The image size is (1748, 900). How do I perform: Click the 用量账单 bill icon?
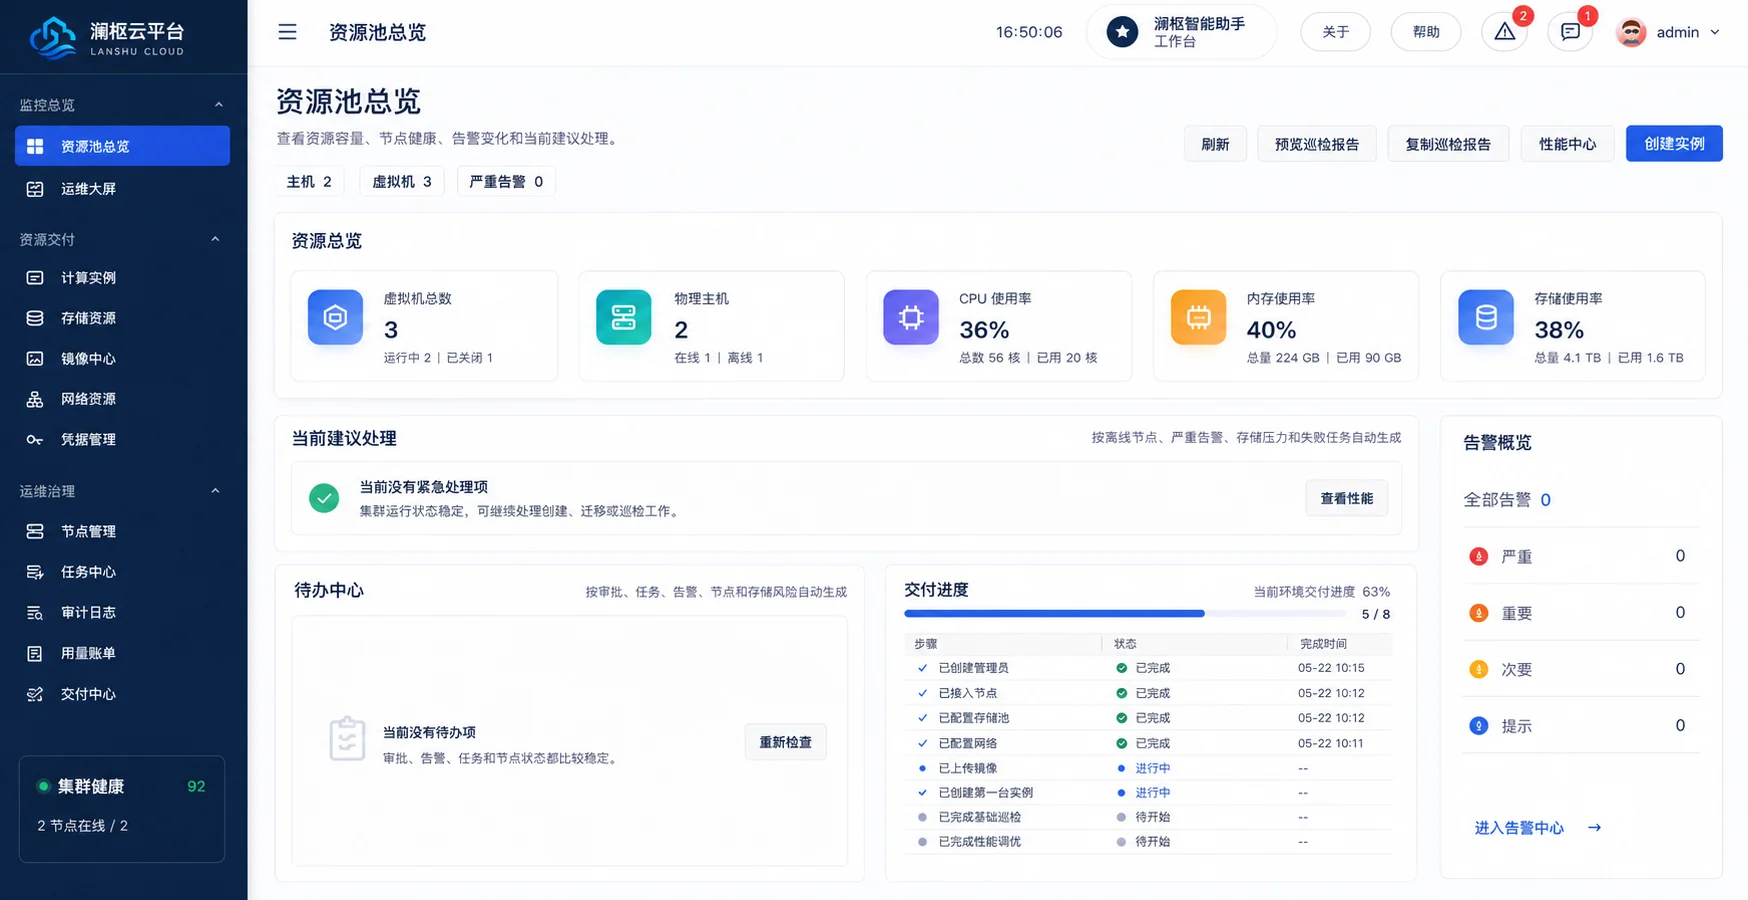click(x=35, y=653)
